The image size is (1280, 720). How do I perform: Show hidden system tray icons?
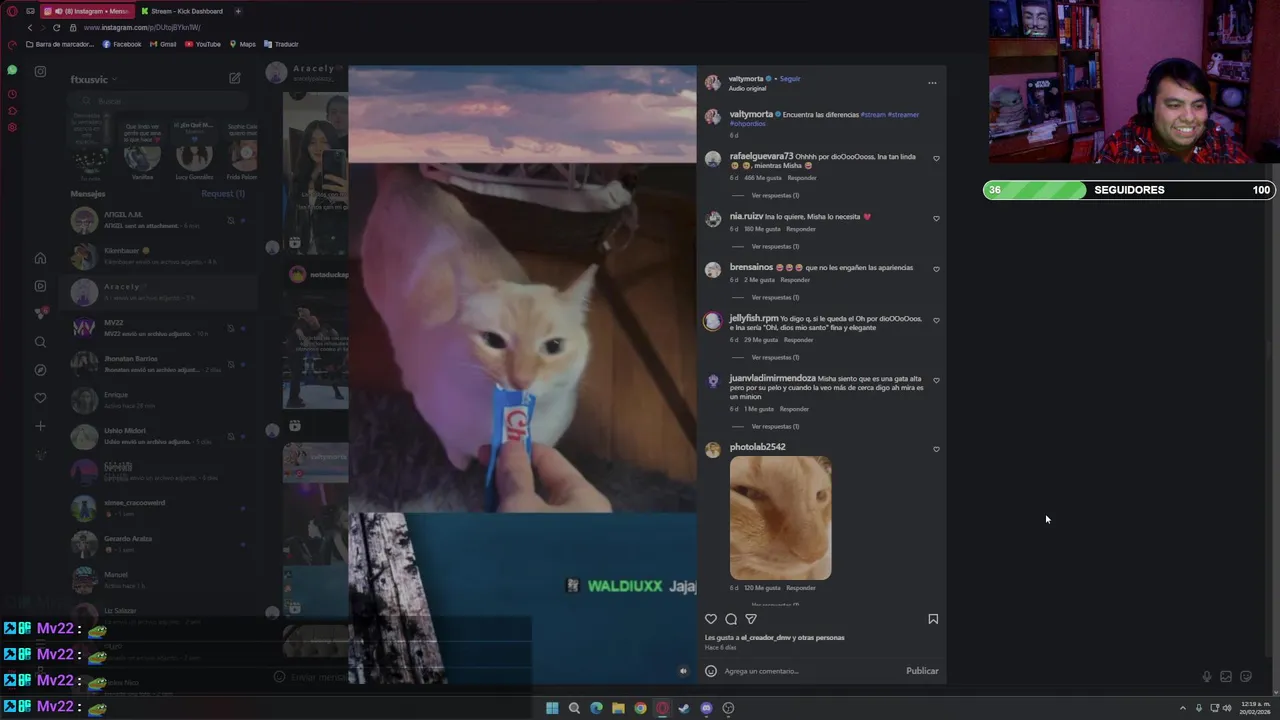[1182, 708]
